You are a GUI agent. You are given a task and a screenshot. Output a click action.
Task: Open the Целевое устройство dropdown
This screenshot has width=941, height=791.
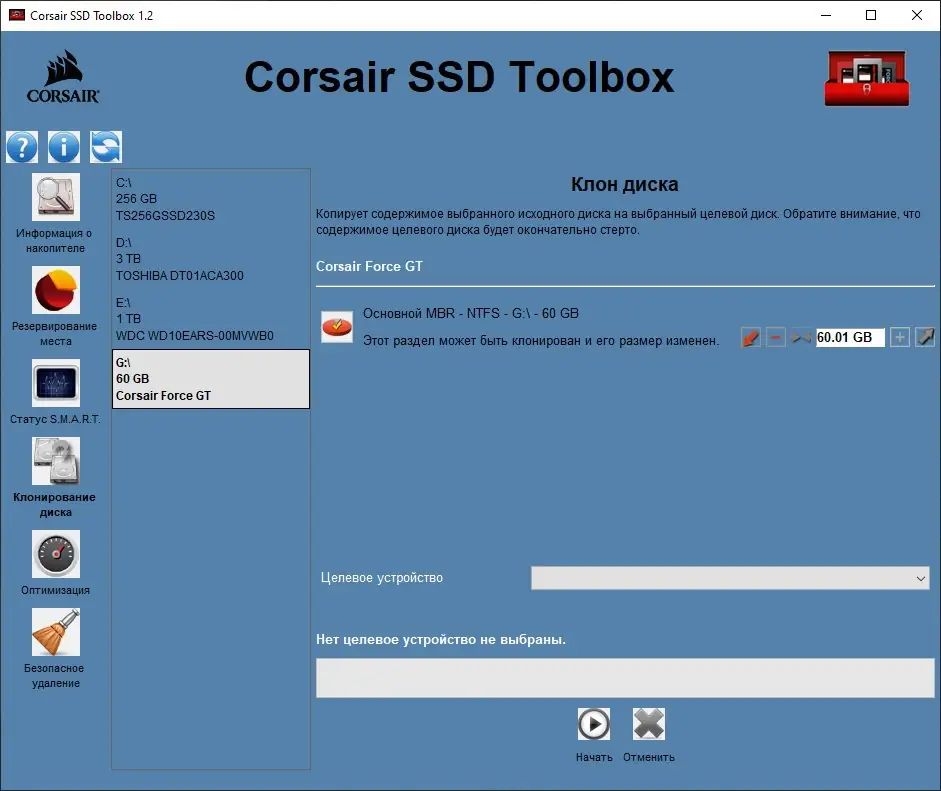[x=729, y=578]
